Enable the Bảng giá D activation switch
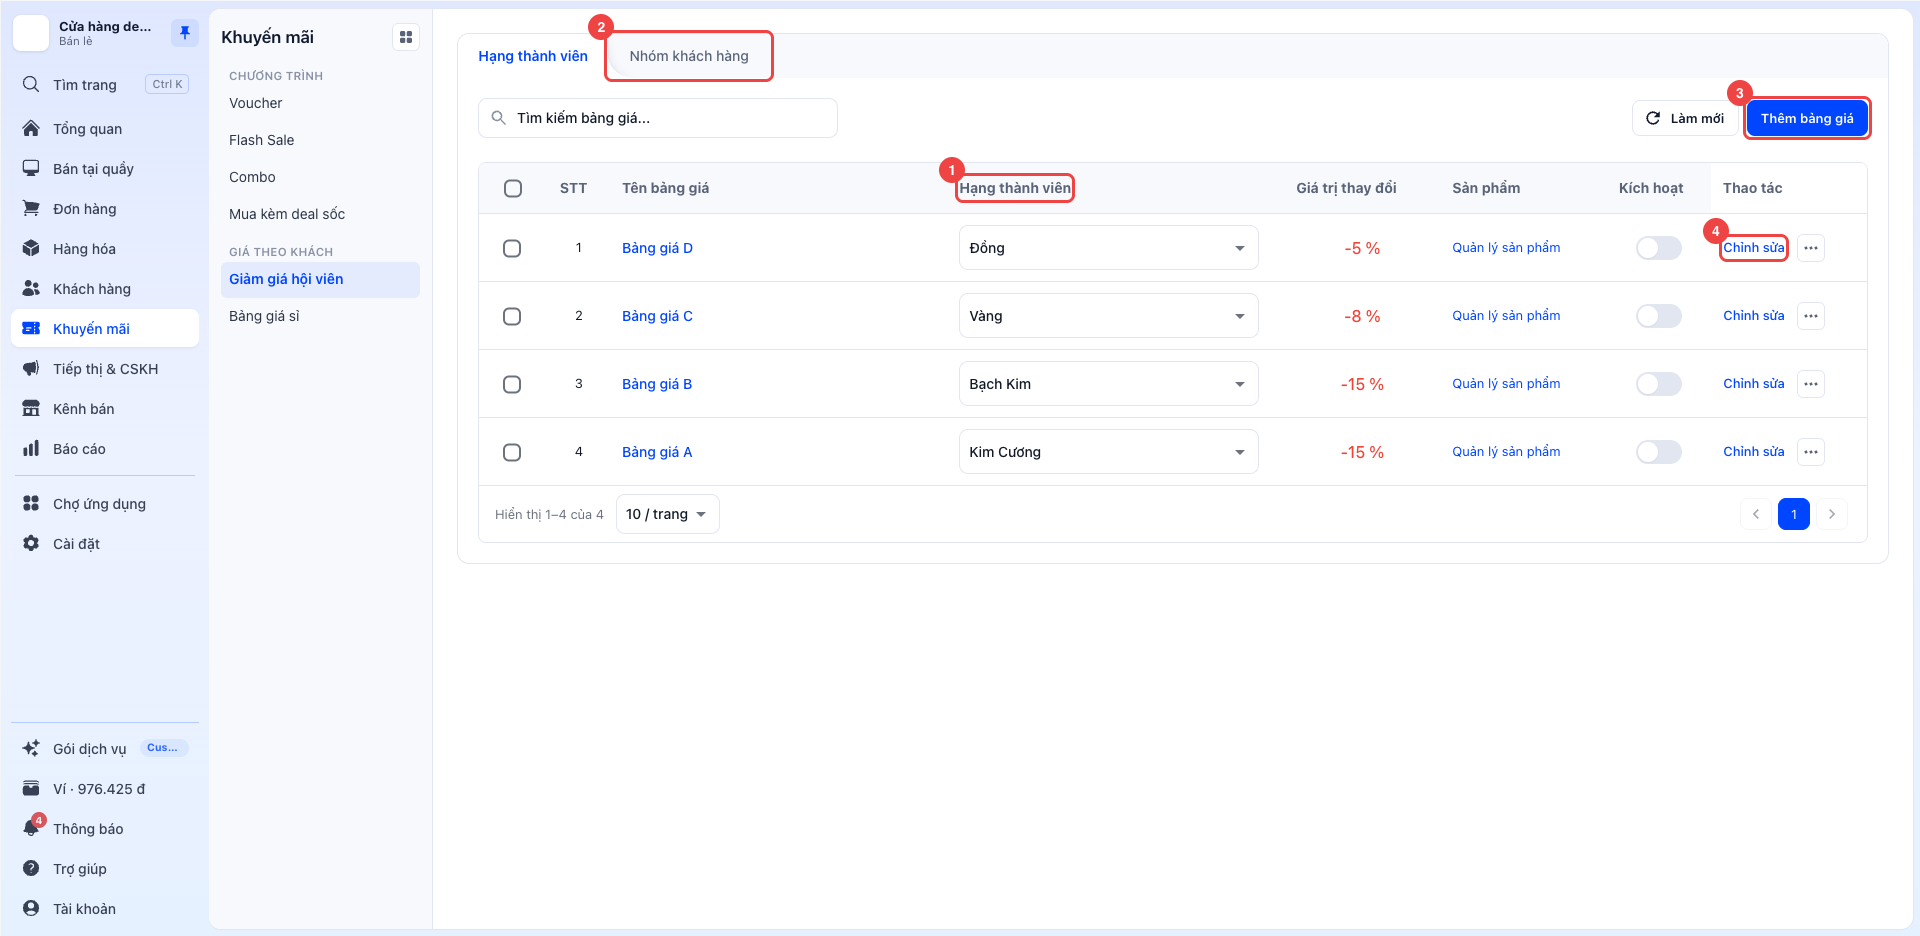Screen dimensions: 1920x936 pos(1659,248)
